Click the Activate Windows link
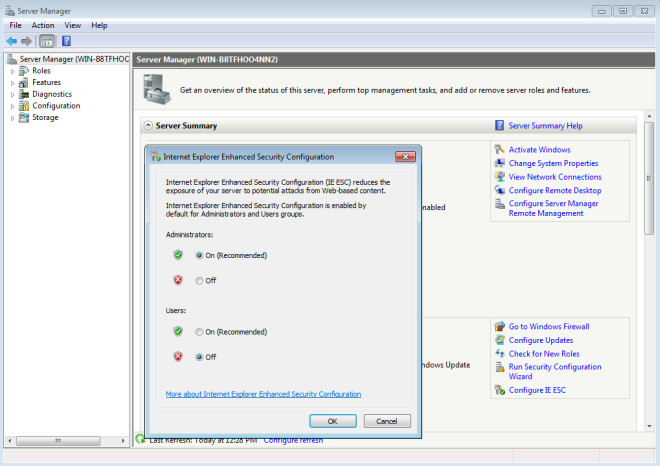Screen dimensions: 660x466 [540, 149]
